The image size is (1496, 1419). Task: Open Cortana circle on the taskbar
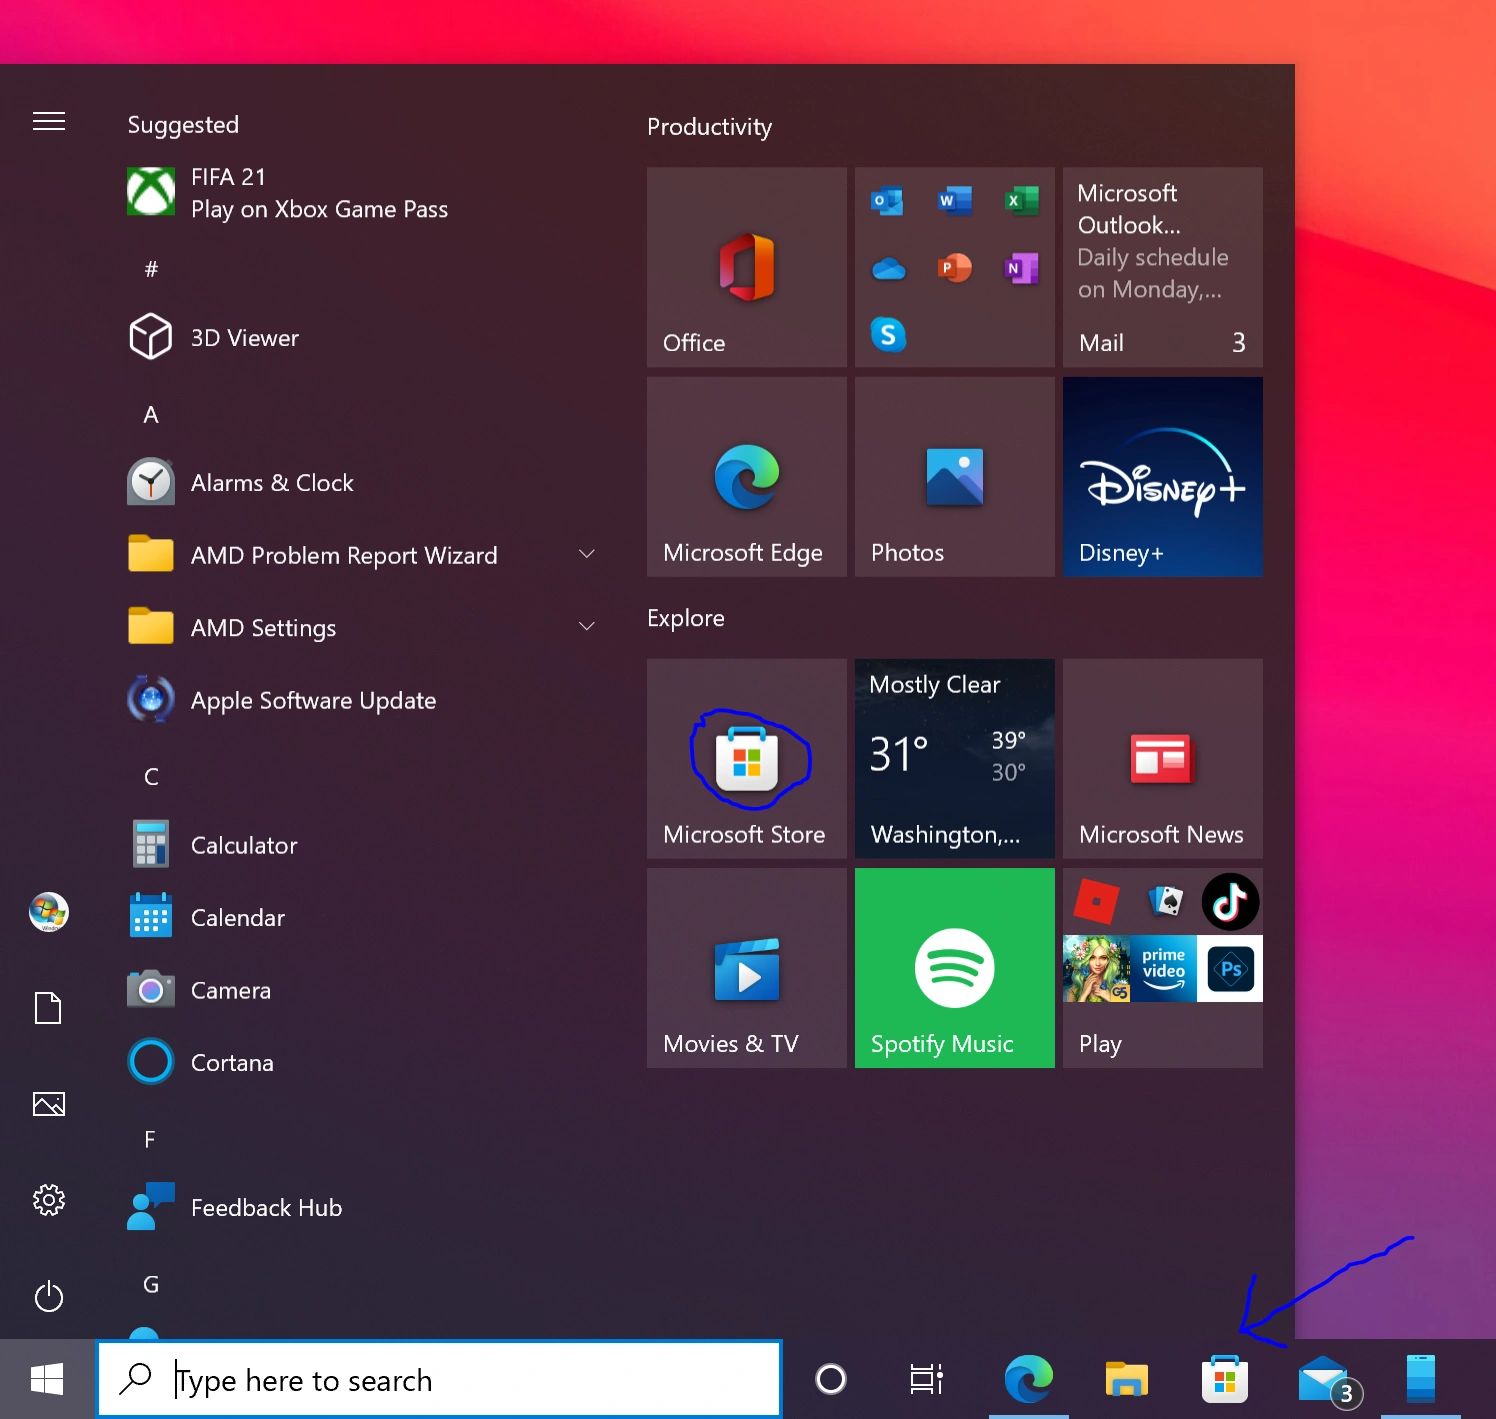click(831, 1379)
